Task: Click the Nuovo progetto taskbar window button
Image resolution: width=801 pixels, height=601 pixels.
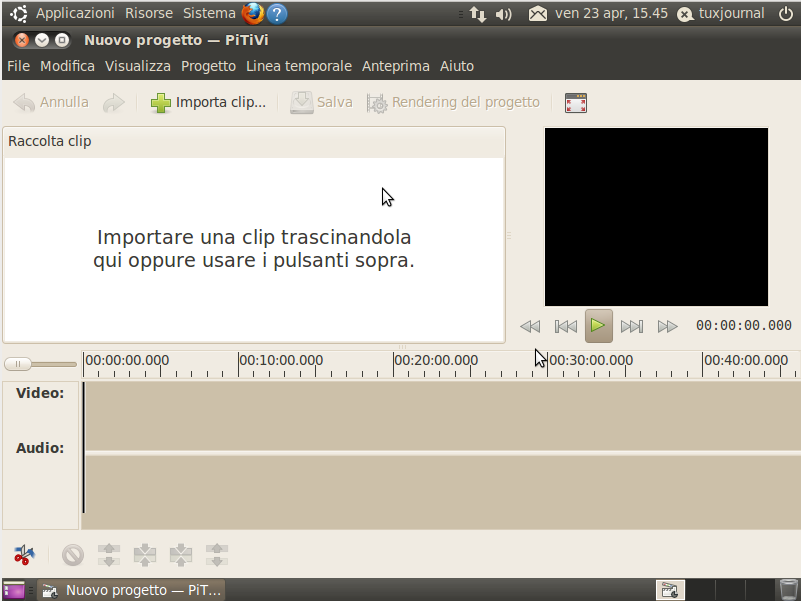Action: click(x=132, y=590)
